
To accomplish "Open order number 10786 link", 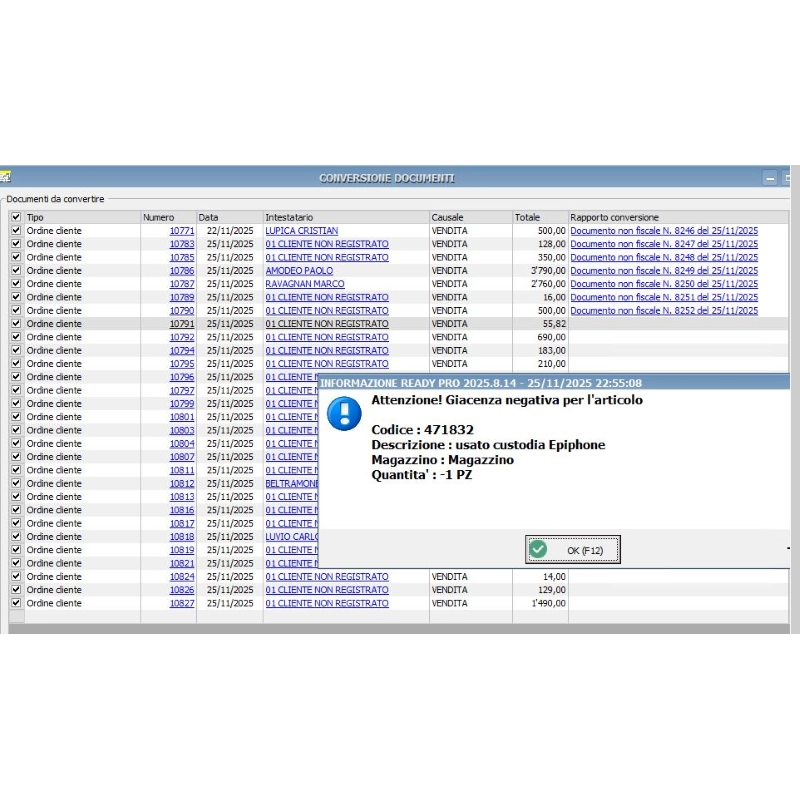I will [182, 271].
